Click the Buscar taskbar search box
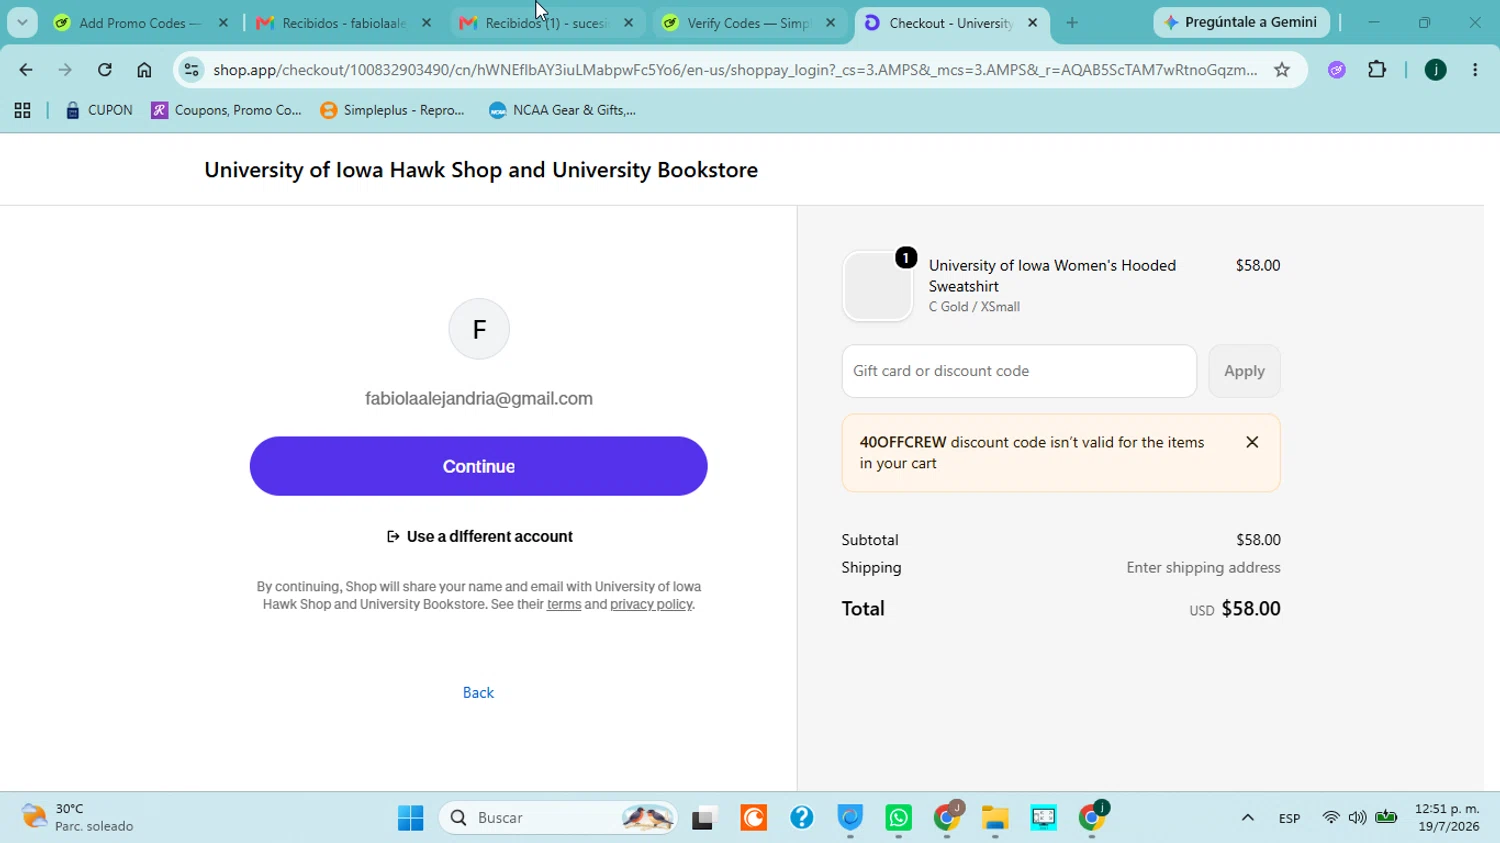Image resolution: width=1500 pixels, height=843 pixels. click(x=558, y=818)
